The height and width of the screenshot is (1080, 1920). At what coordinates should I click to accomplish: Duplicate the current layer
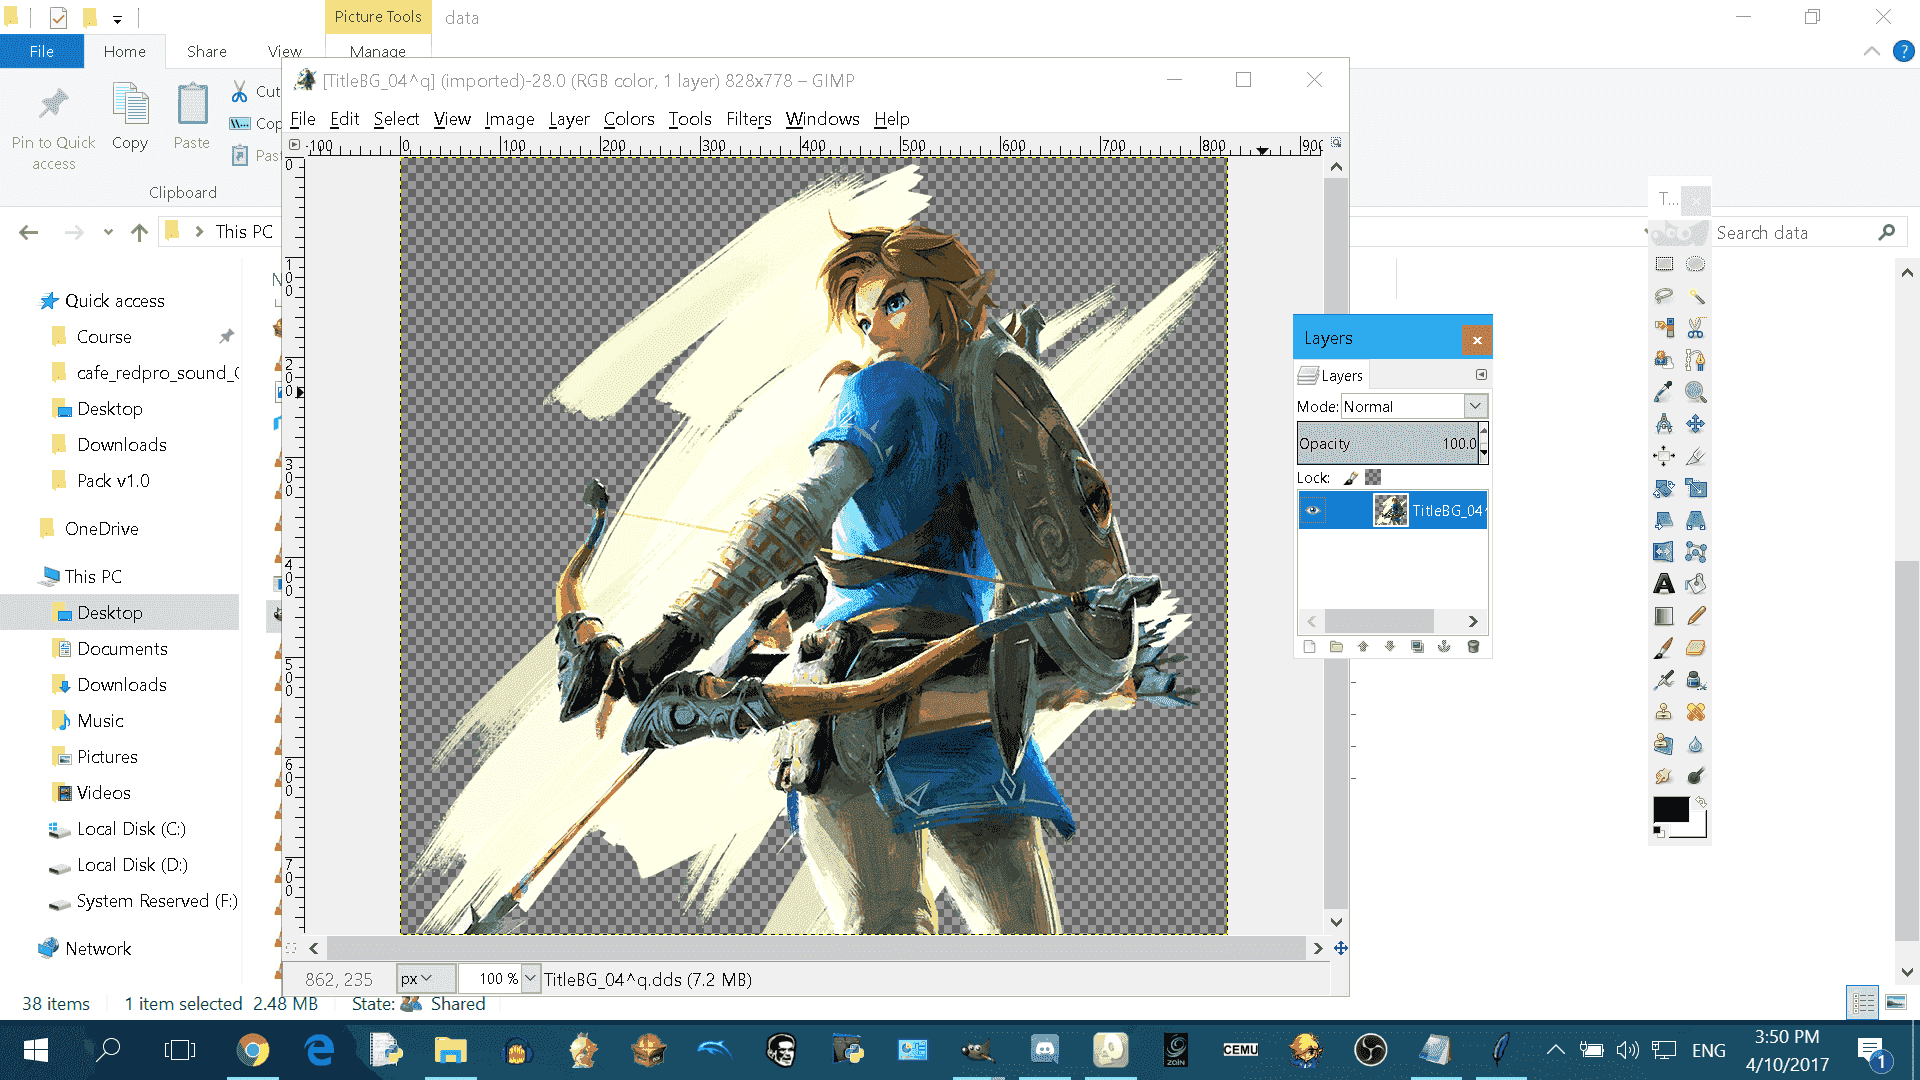tap(1417, 647)
